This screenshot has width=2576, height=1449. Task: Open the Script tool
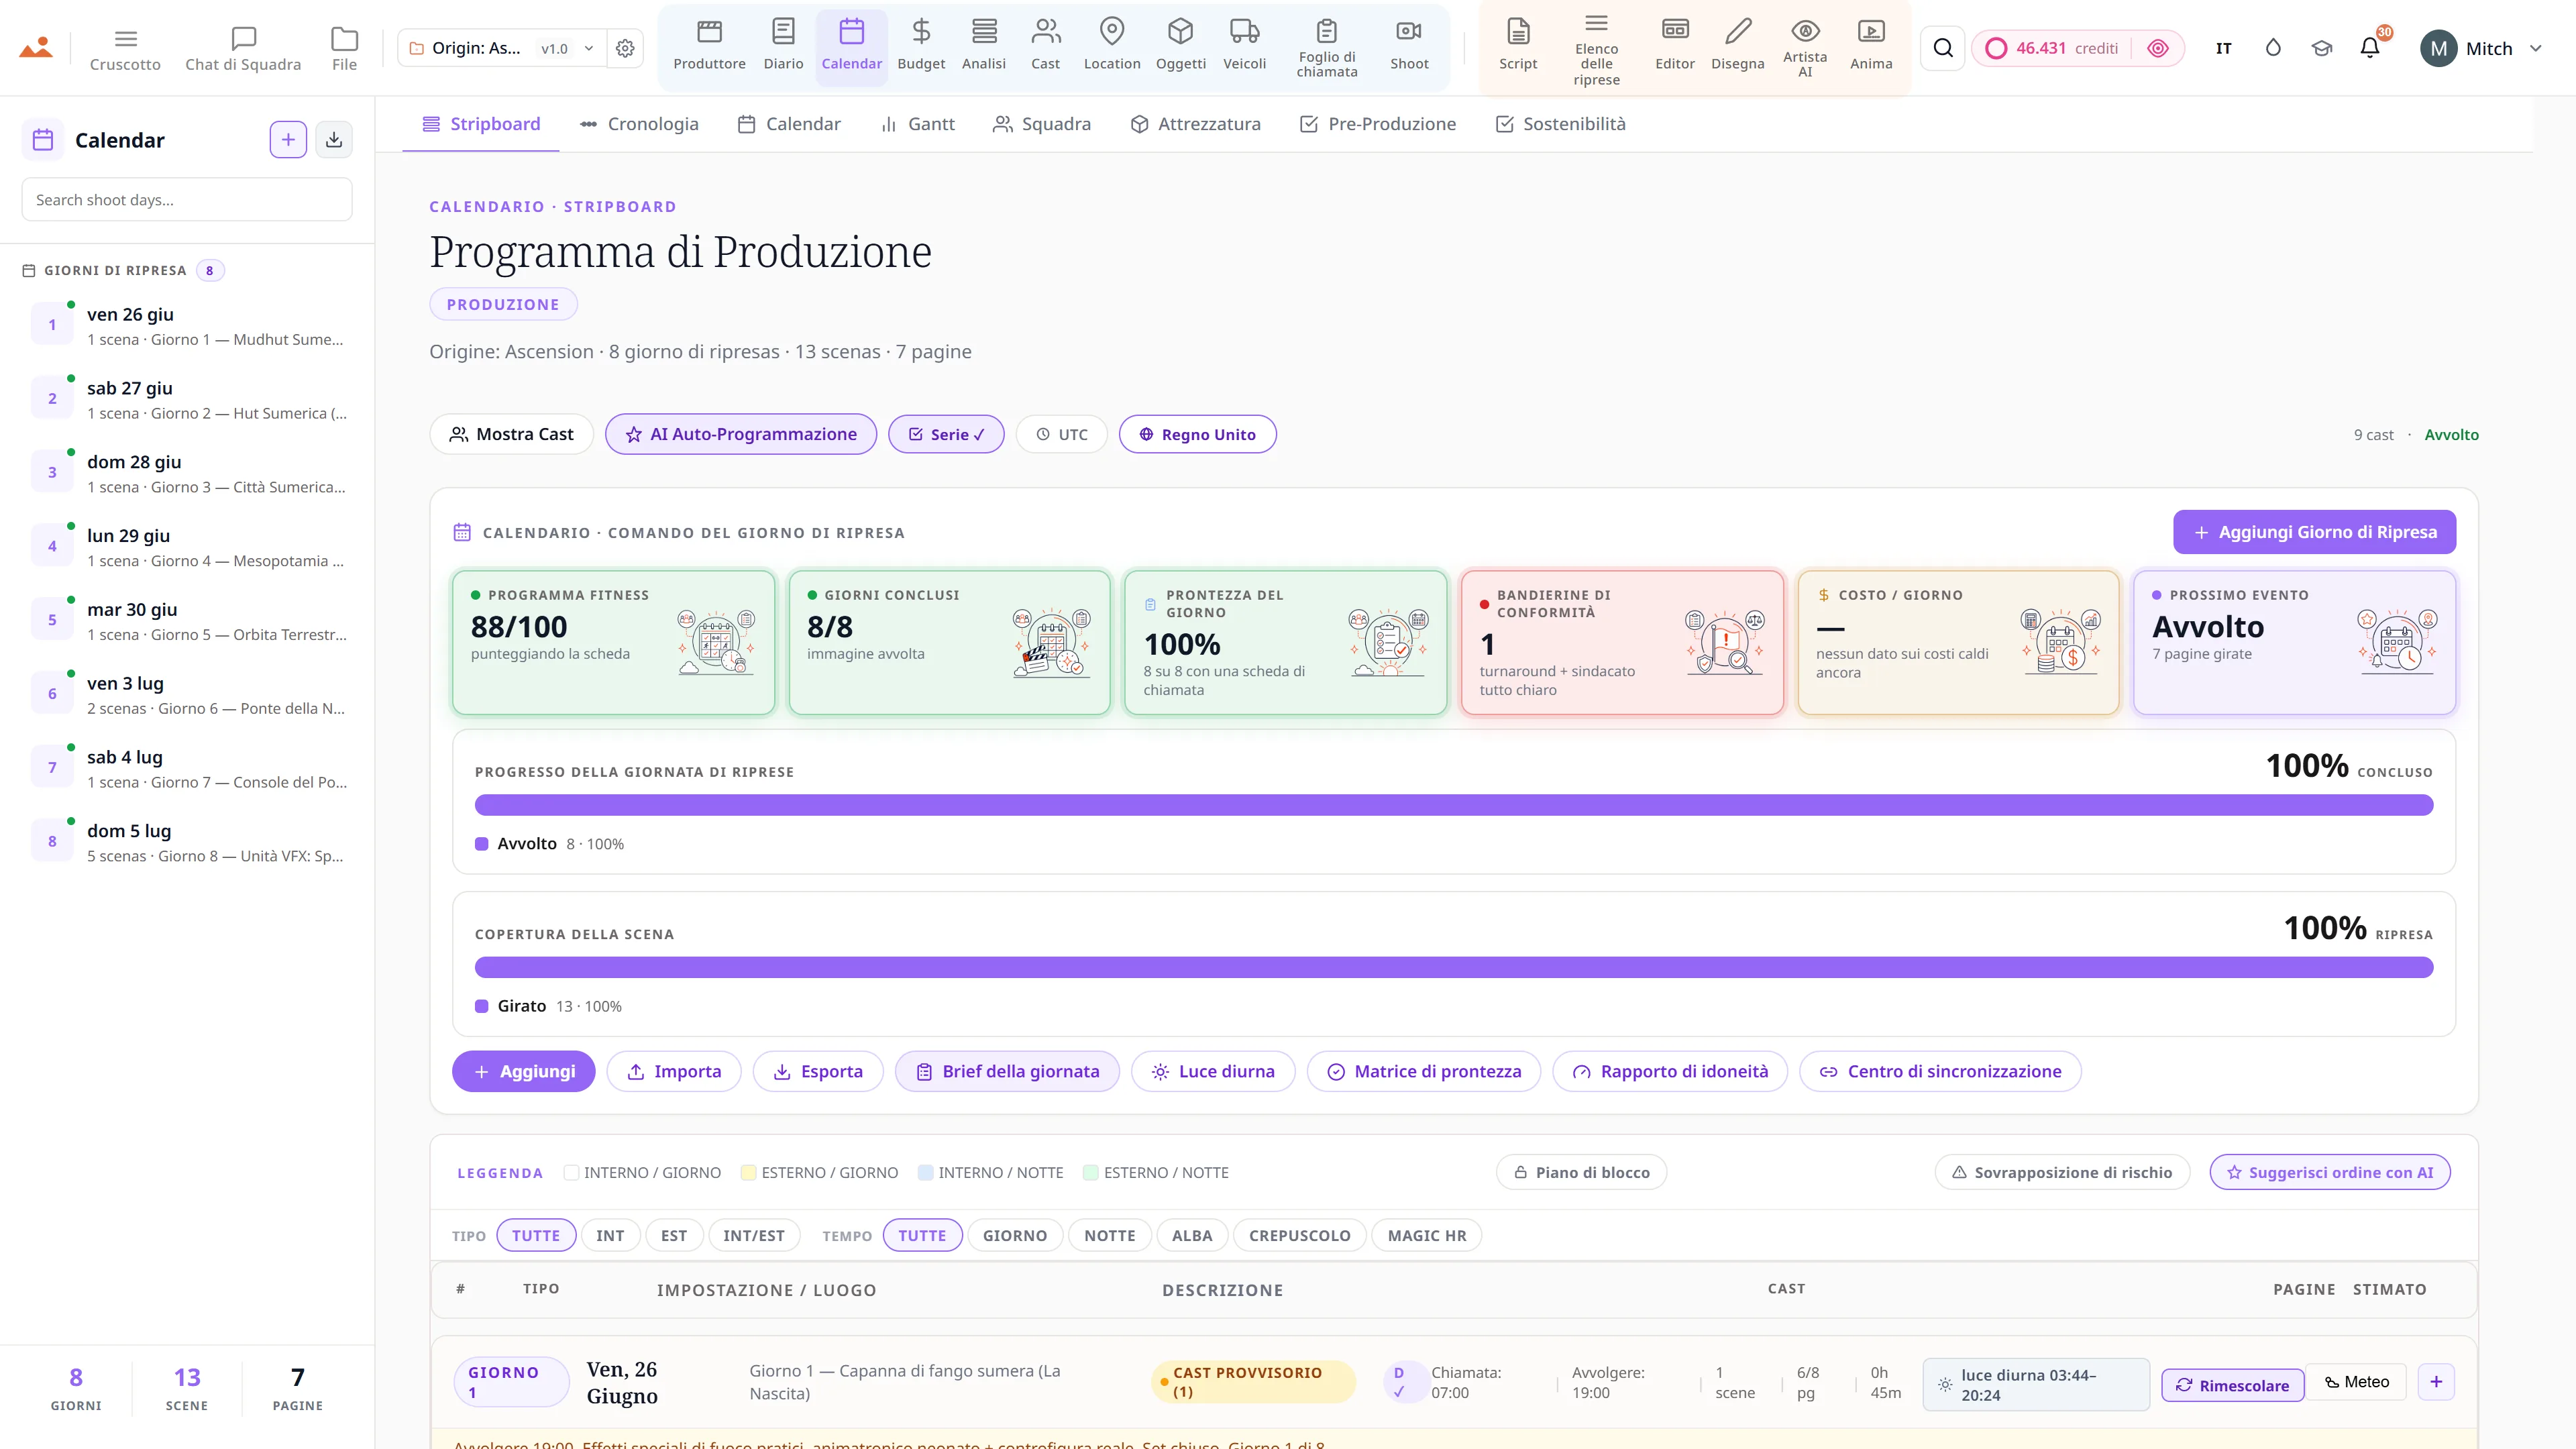click(1518, 46)
